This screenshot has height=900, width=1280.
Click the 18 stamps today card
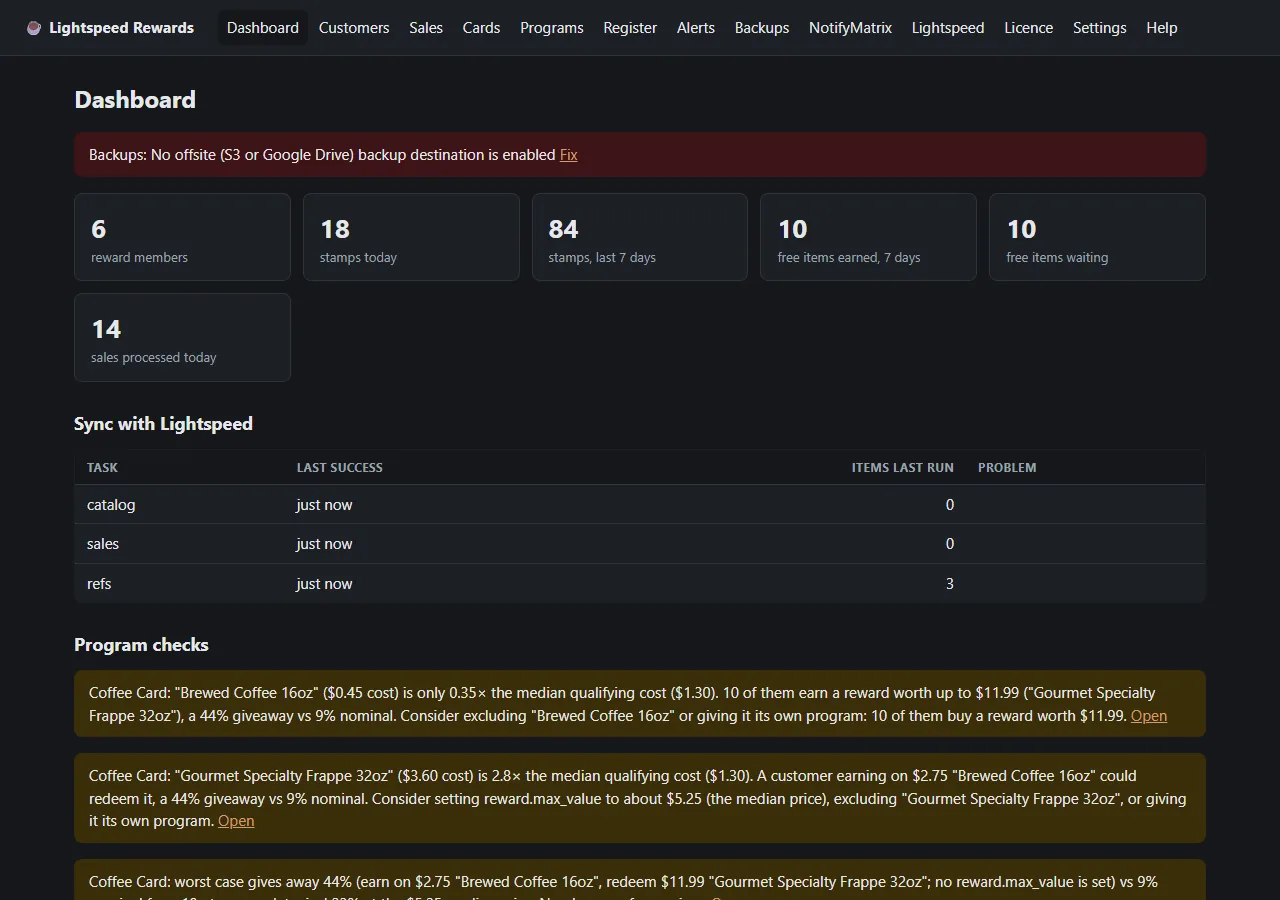coord(411,237)
